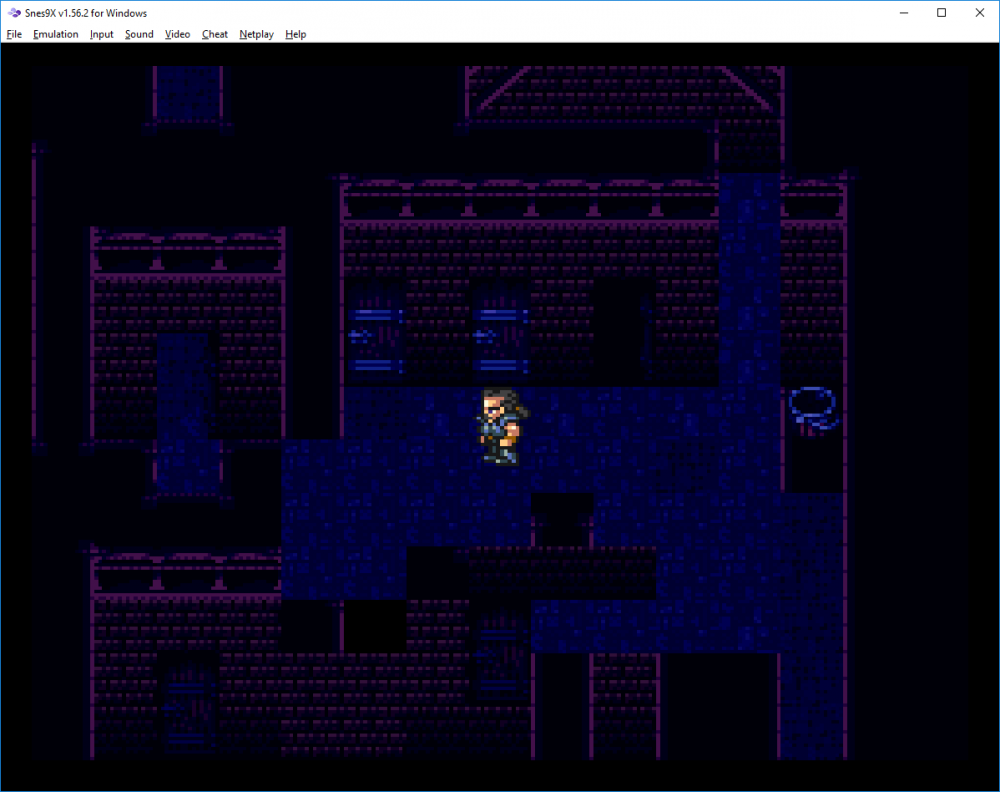Open the Netplay menu
Screen dimensions: 1000x792
(x=256, y=34)
